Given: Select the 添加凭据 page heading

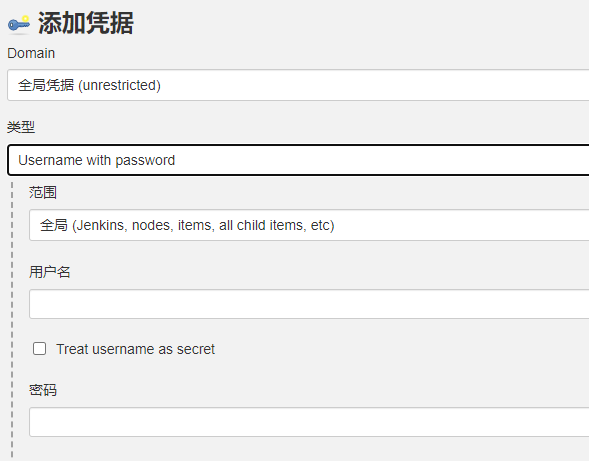Looking at the screenshot, I should [86, 23].
